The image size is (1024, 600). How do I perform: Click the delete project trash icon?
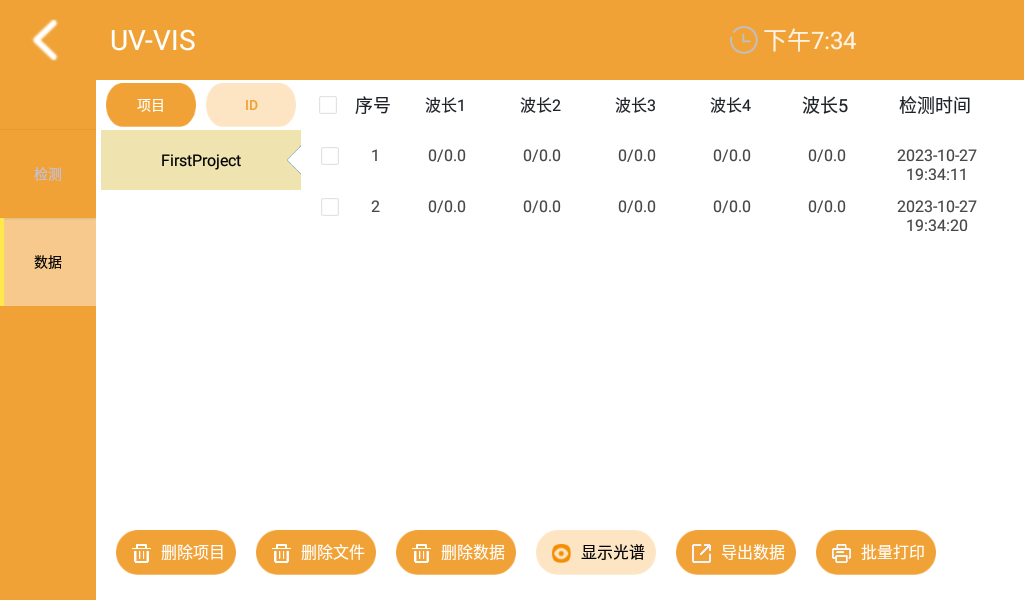[x=142, y=552]
